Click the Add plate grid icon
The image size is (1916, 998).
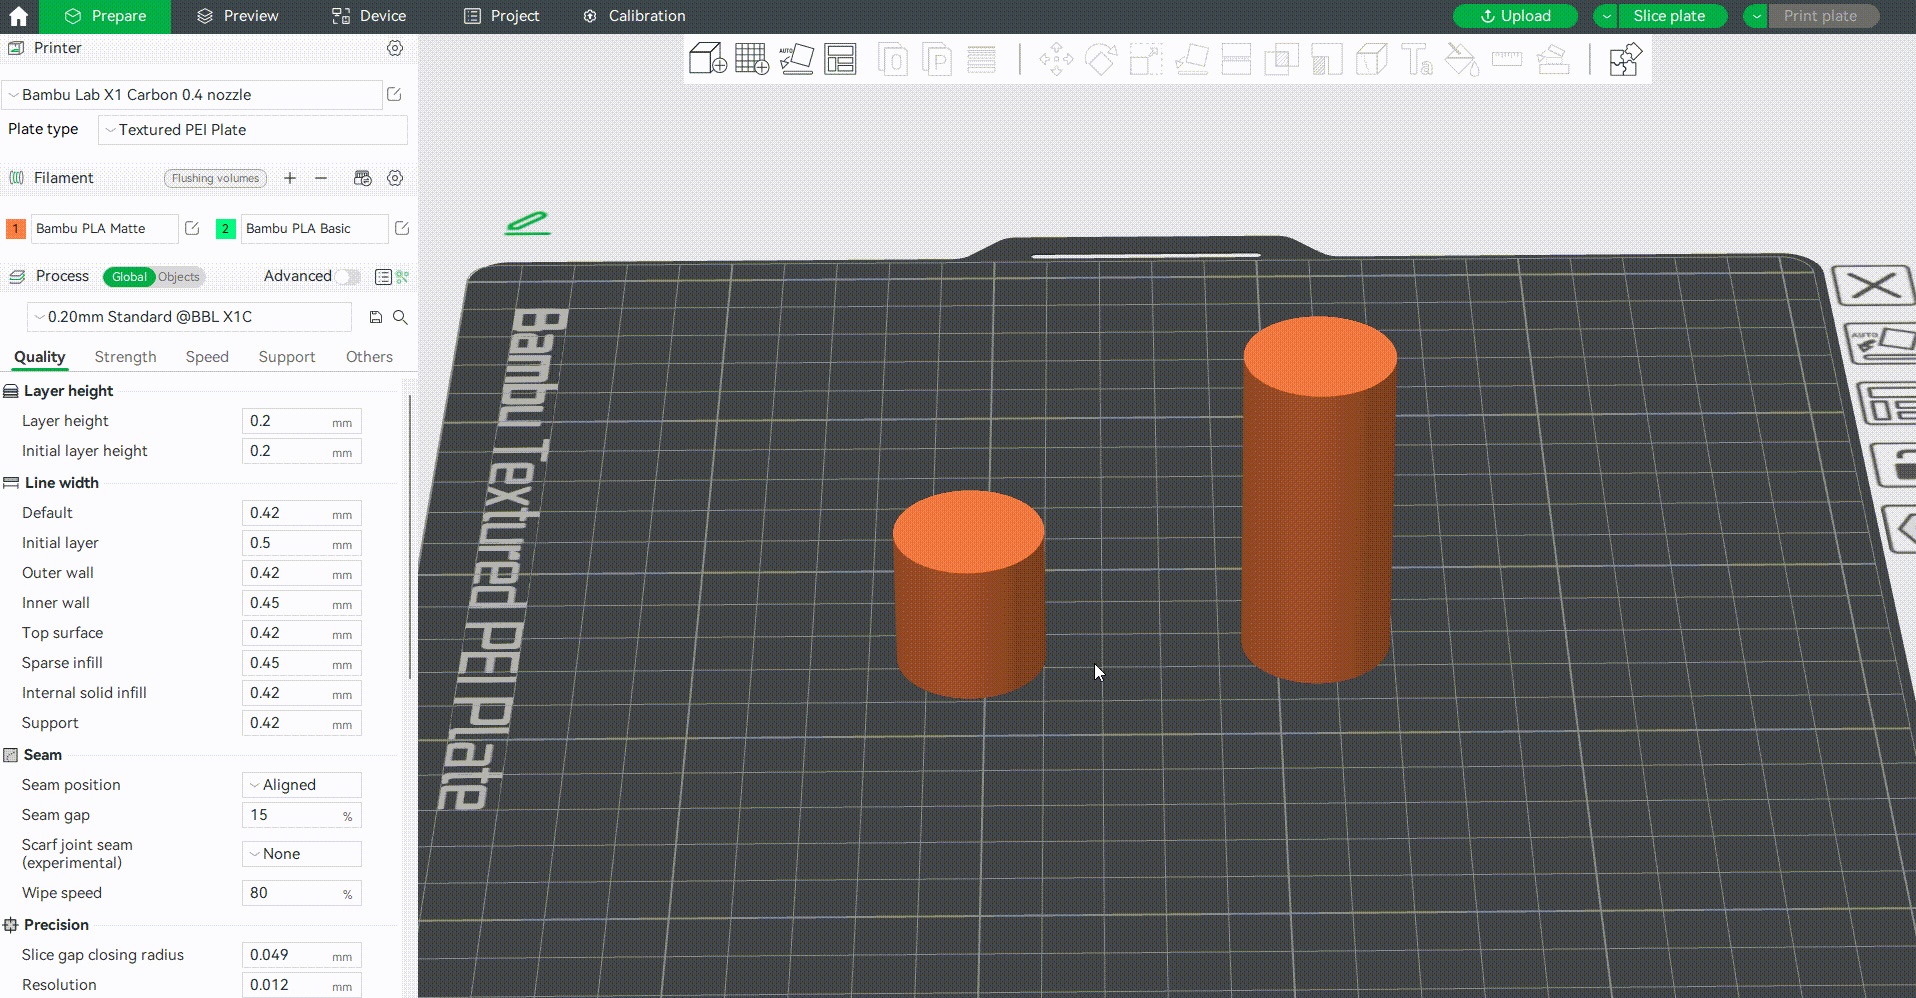click(752, 59)
